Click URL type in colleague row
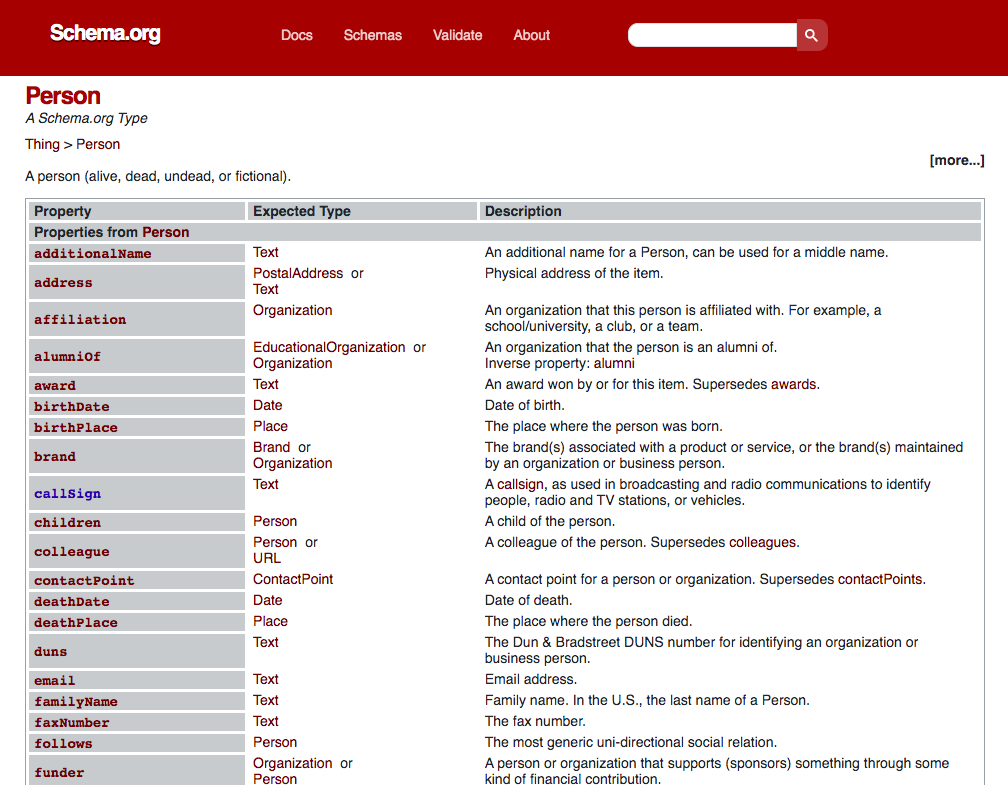The width and height of the screenshot is (1008, 785). [x=267, y=558]
